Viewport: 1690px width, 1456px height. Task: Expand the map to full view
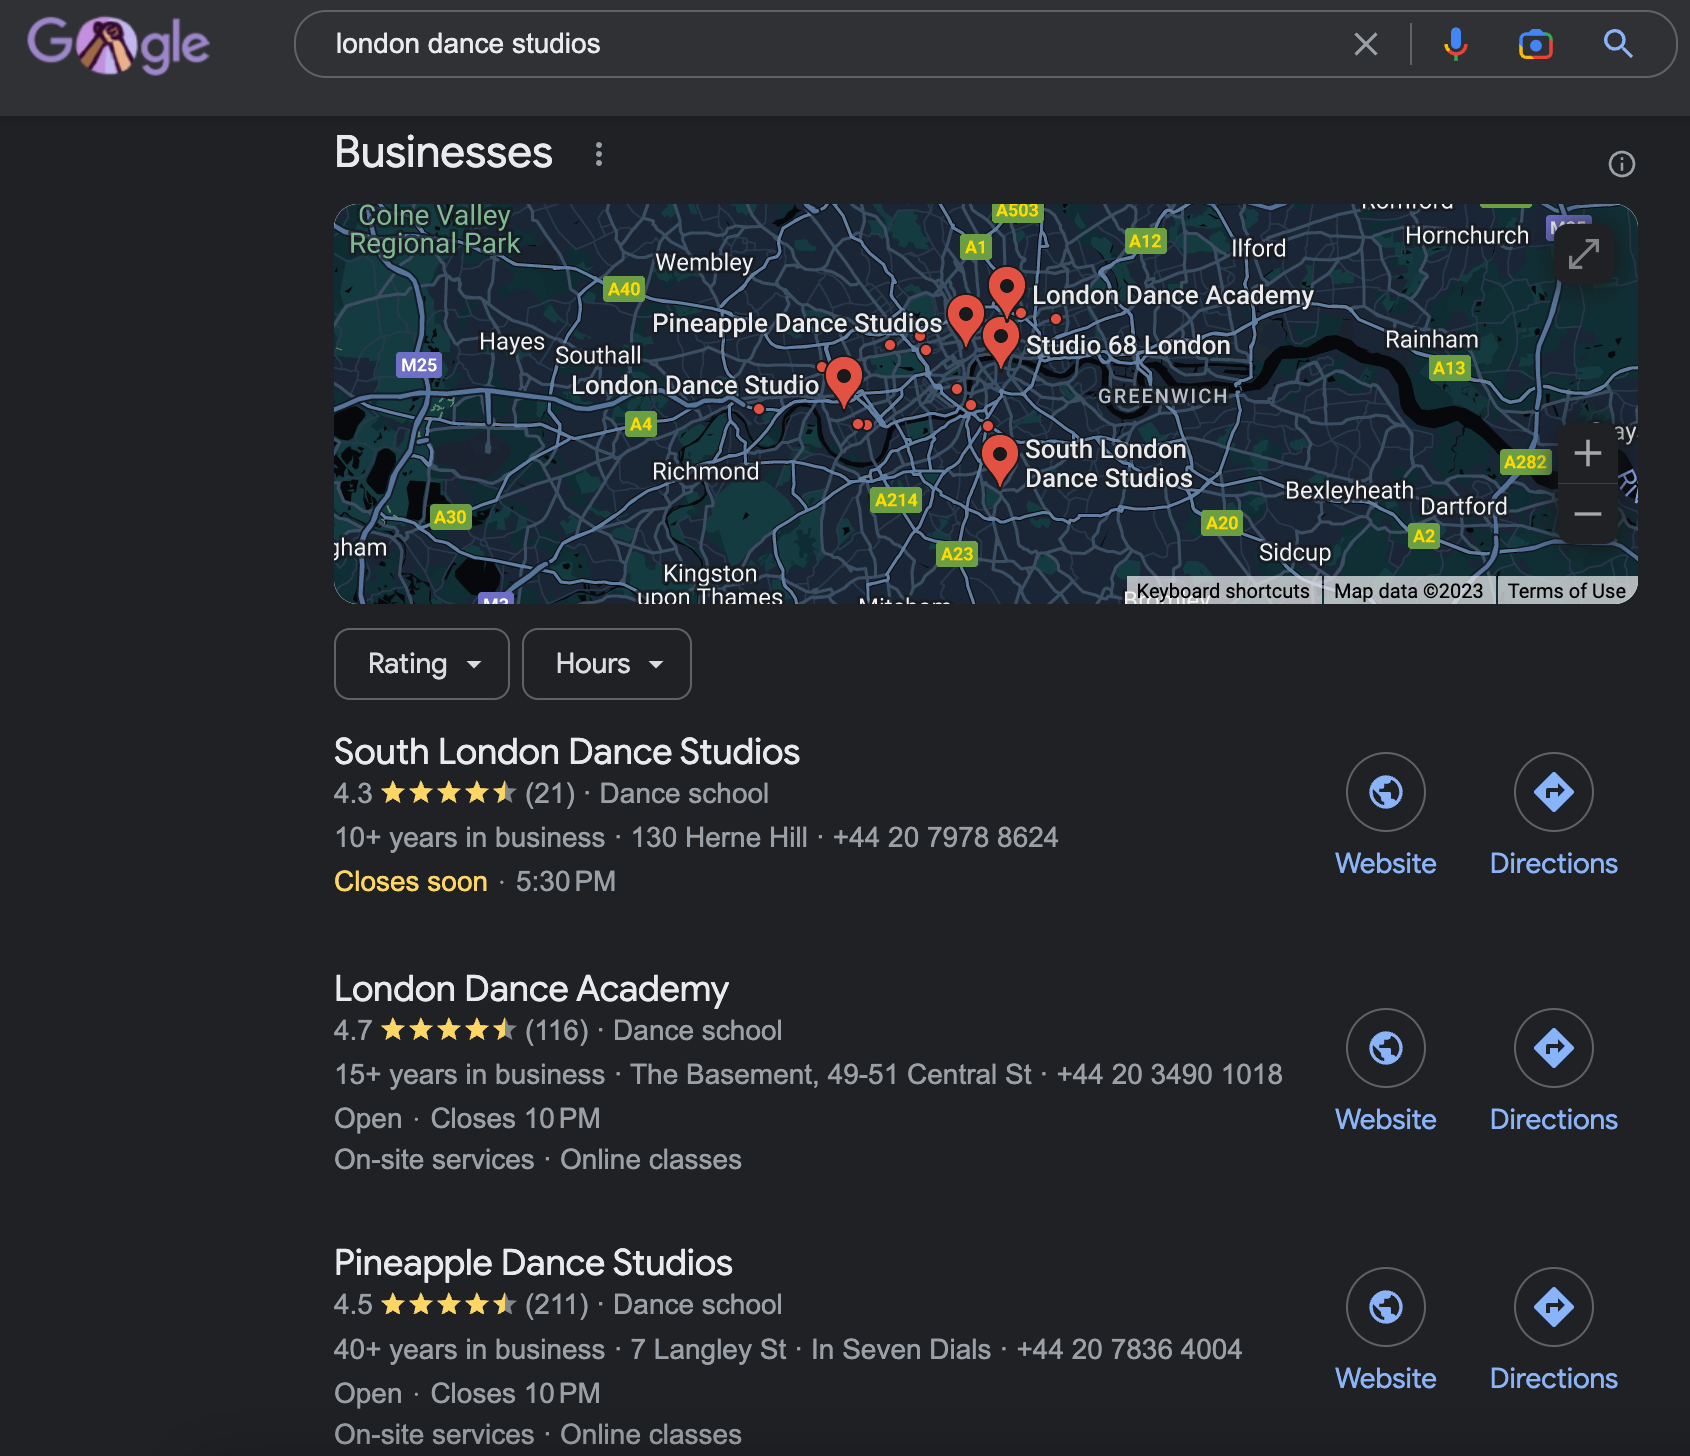1584,254
